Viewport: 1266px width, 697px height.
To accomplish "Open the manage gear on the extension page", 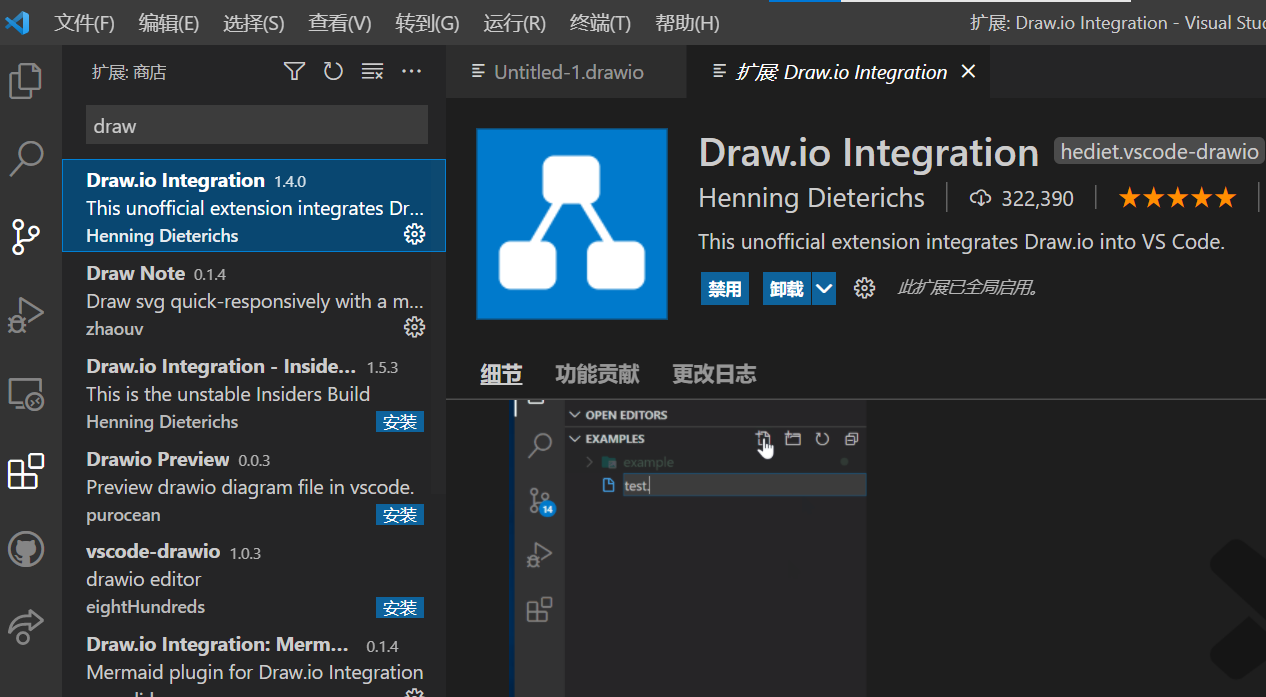I will [x=864, y=288].
